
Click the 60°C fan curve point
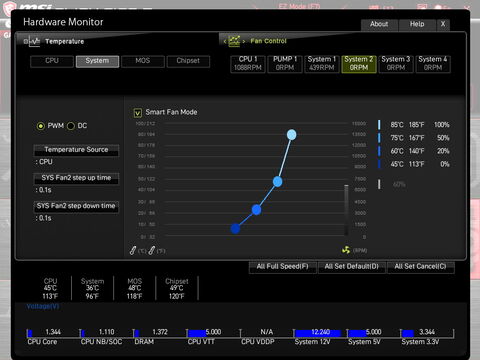point(256,210)
